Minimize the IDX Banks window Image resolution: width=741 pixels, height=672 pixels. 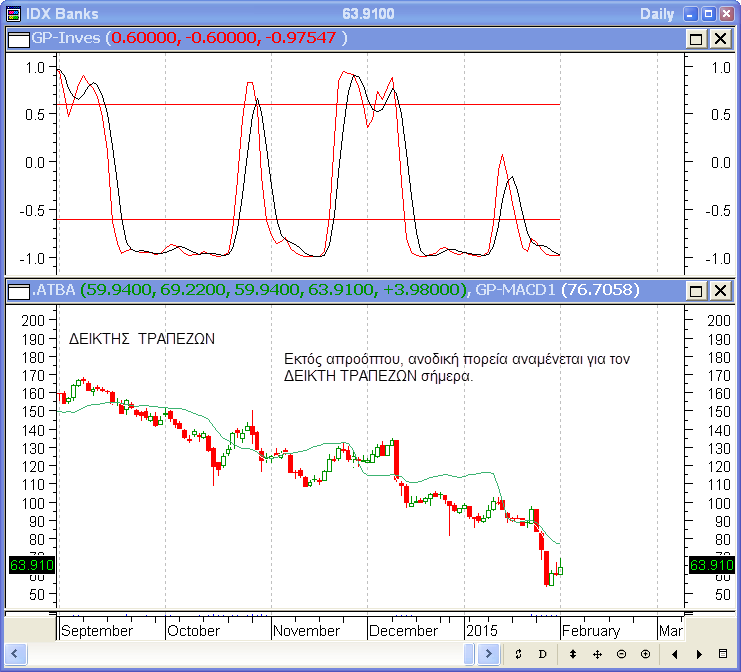[x=690, y=14]
